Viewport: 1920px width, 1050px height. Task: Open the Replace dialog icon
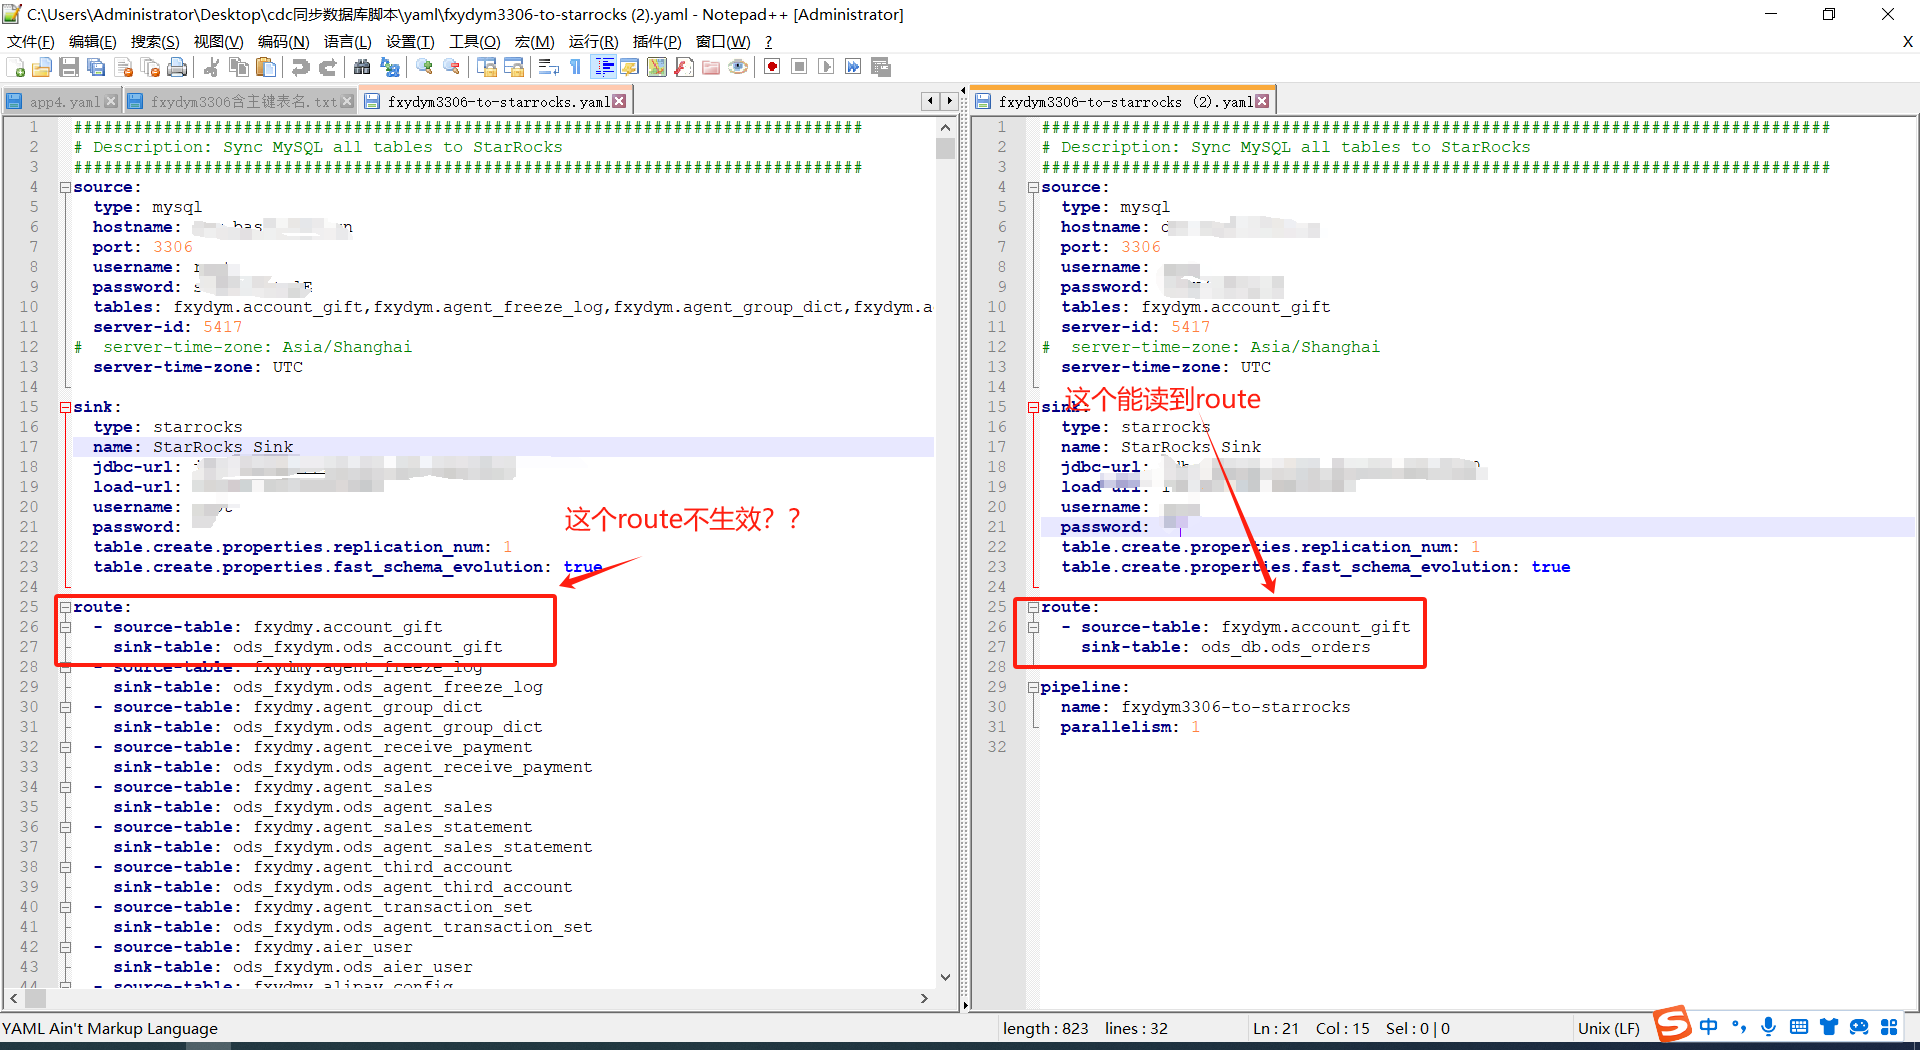[x=389, y=67]
